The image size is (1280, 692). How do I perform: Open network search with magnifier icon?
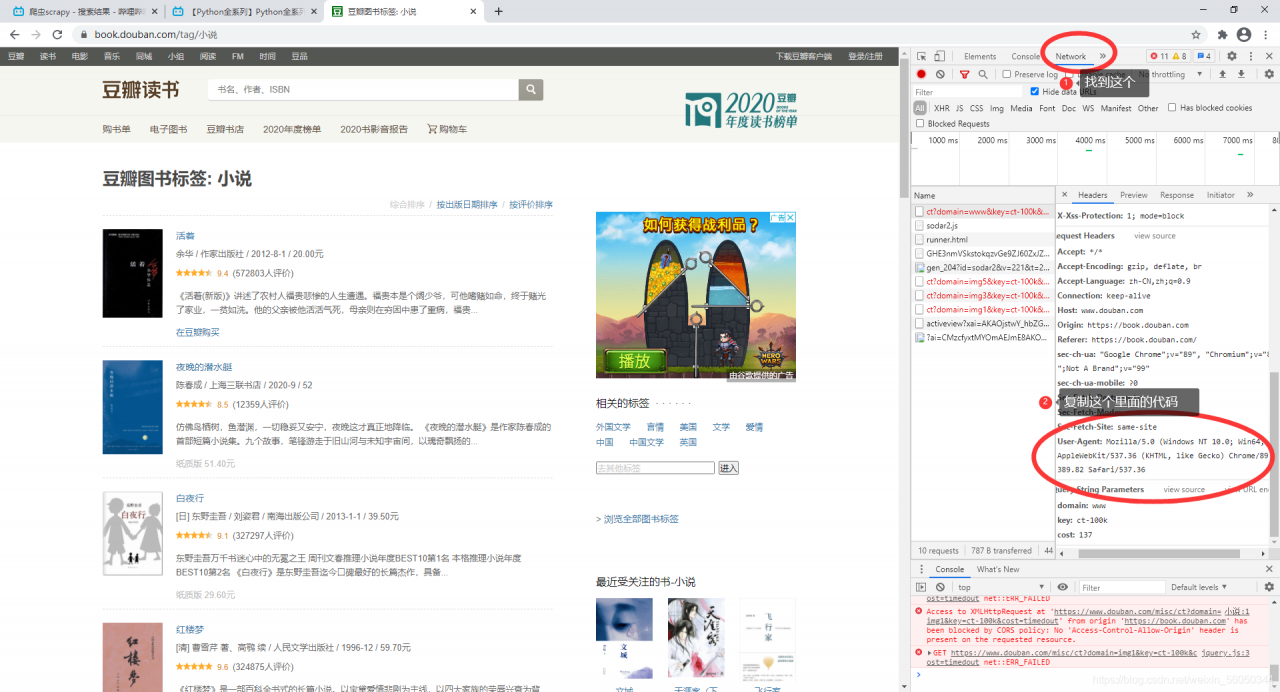point(983,74)
